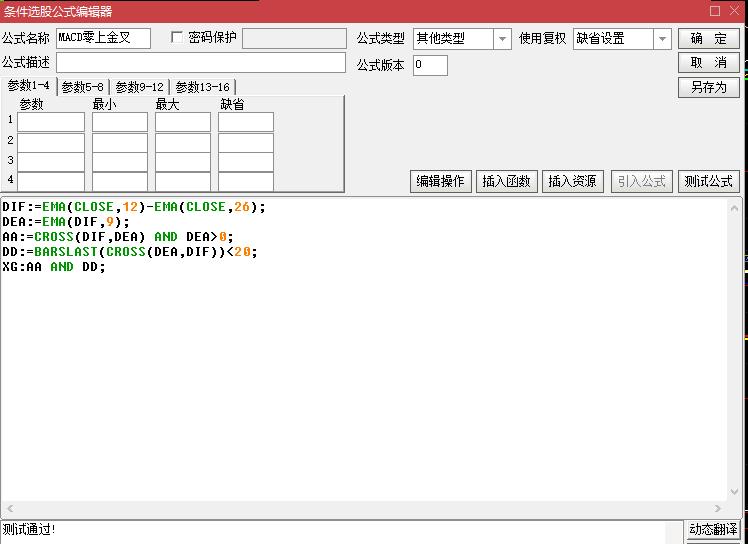Switch to 参数5-8 tab
This screenshot has height=544, width=748.
82,87
